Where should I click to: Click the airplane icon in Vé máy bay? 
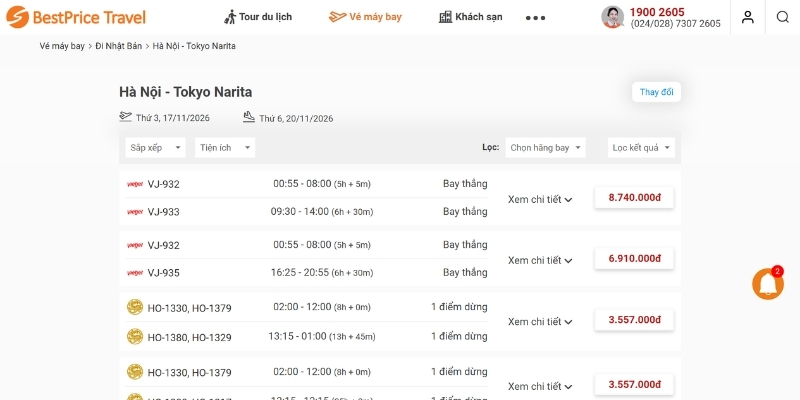click(337, 17)
